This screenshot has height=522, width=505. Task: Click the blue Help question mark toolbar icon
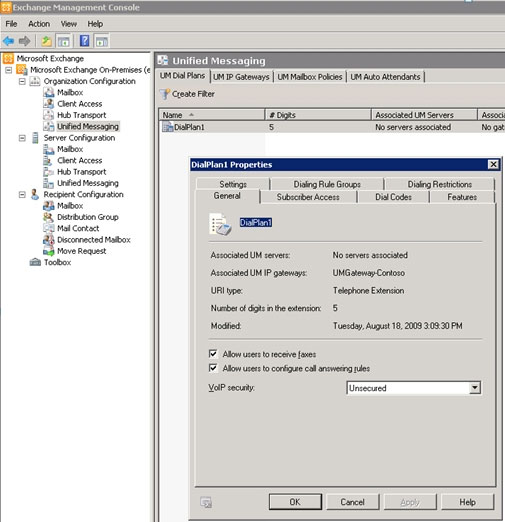click(85, 41)
